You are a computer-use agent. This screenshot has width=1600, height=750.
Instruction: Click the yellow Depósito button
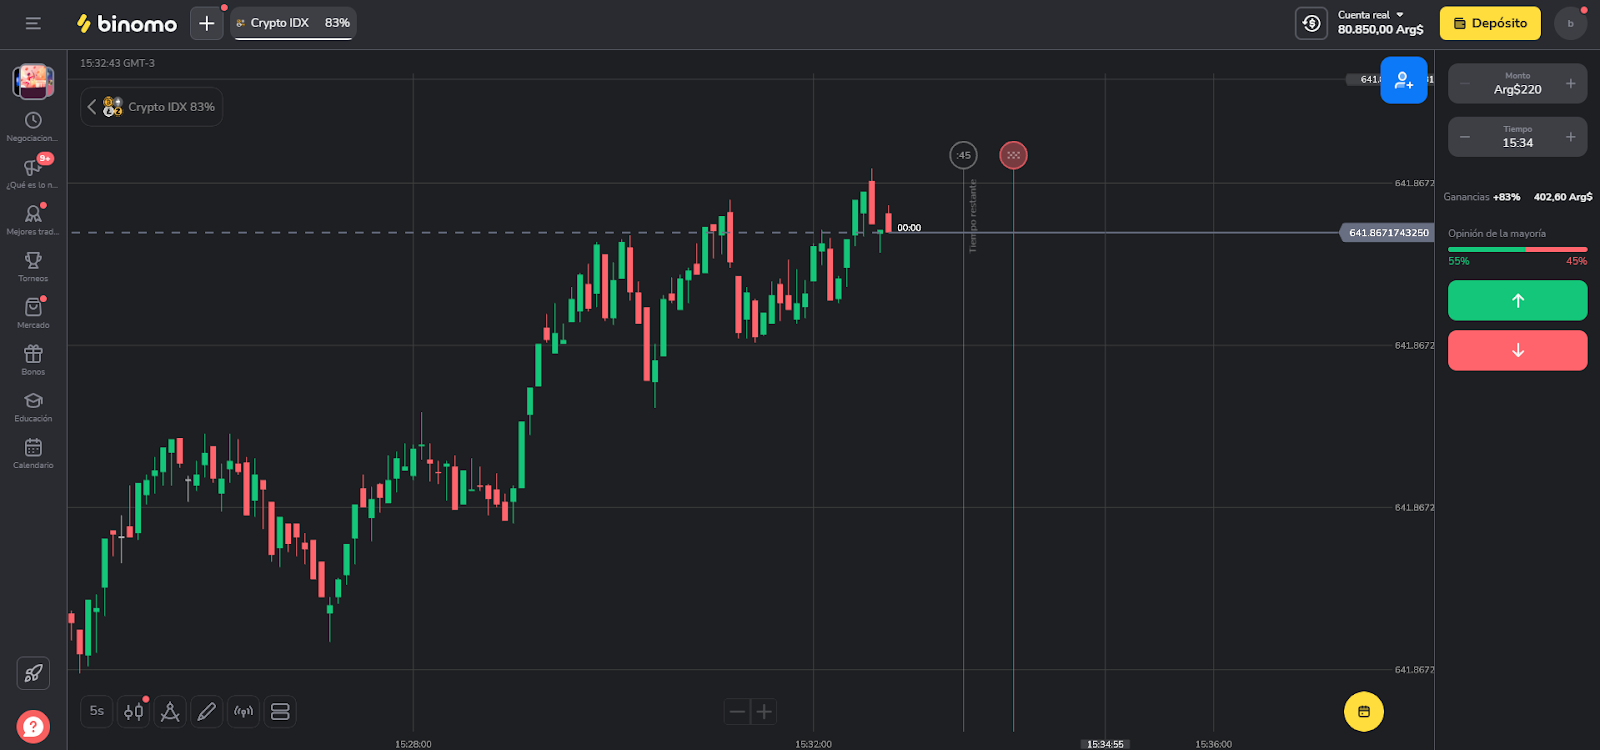coord(1490,23)
